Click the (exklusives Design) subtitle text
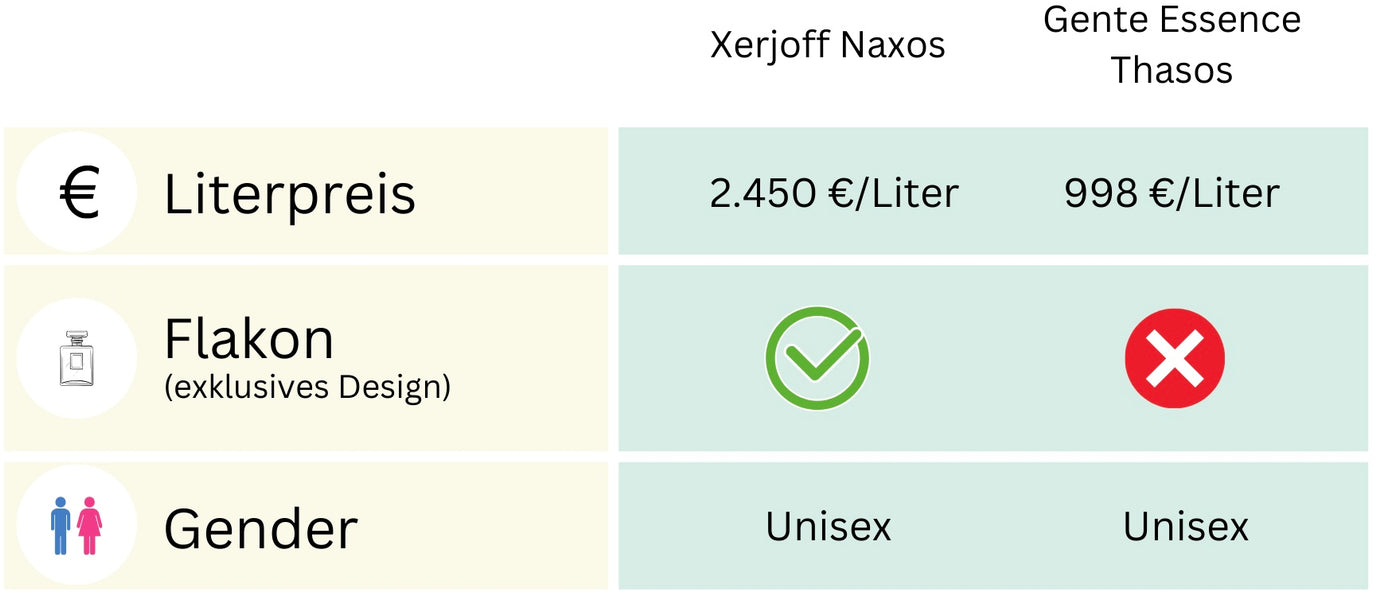This screenshot has width=1377, height=600. click(x=307, y=387)
